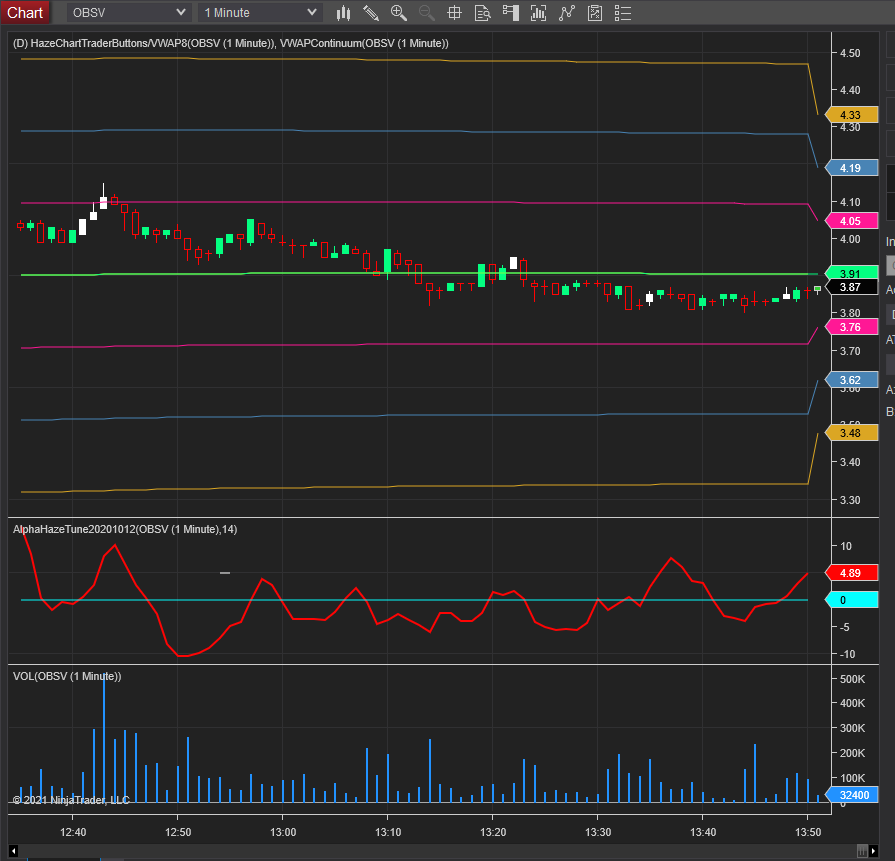
Task: Click the black 3.87 last price marker
Action: (851, 287)
